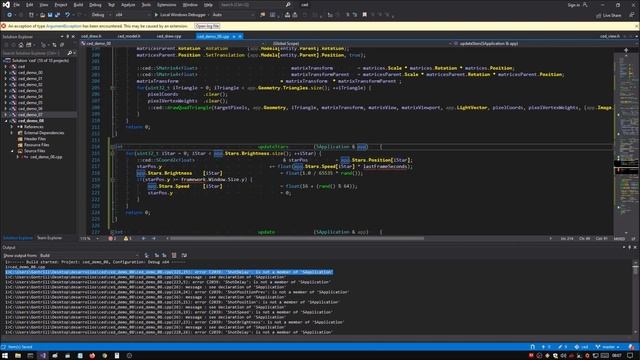The image size is (640, 360).
Task: Click the ArgumentException link in the warning bar
Action: tap(64, 26)
